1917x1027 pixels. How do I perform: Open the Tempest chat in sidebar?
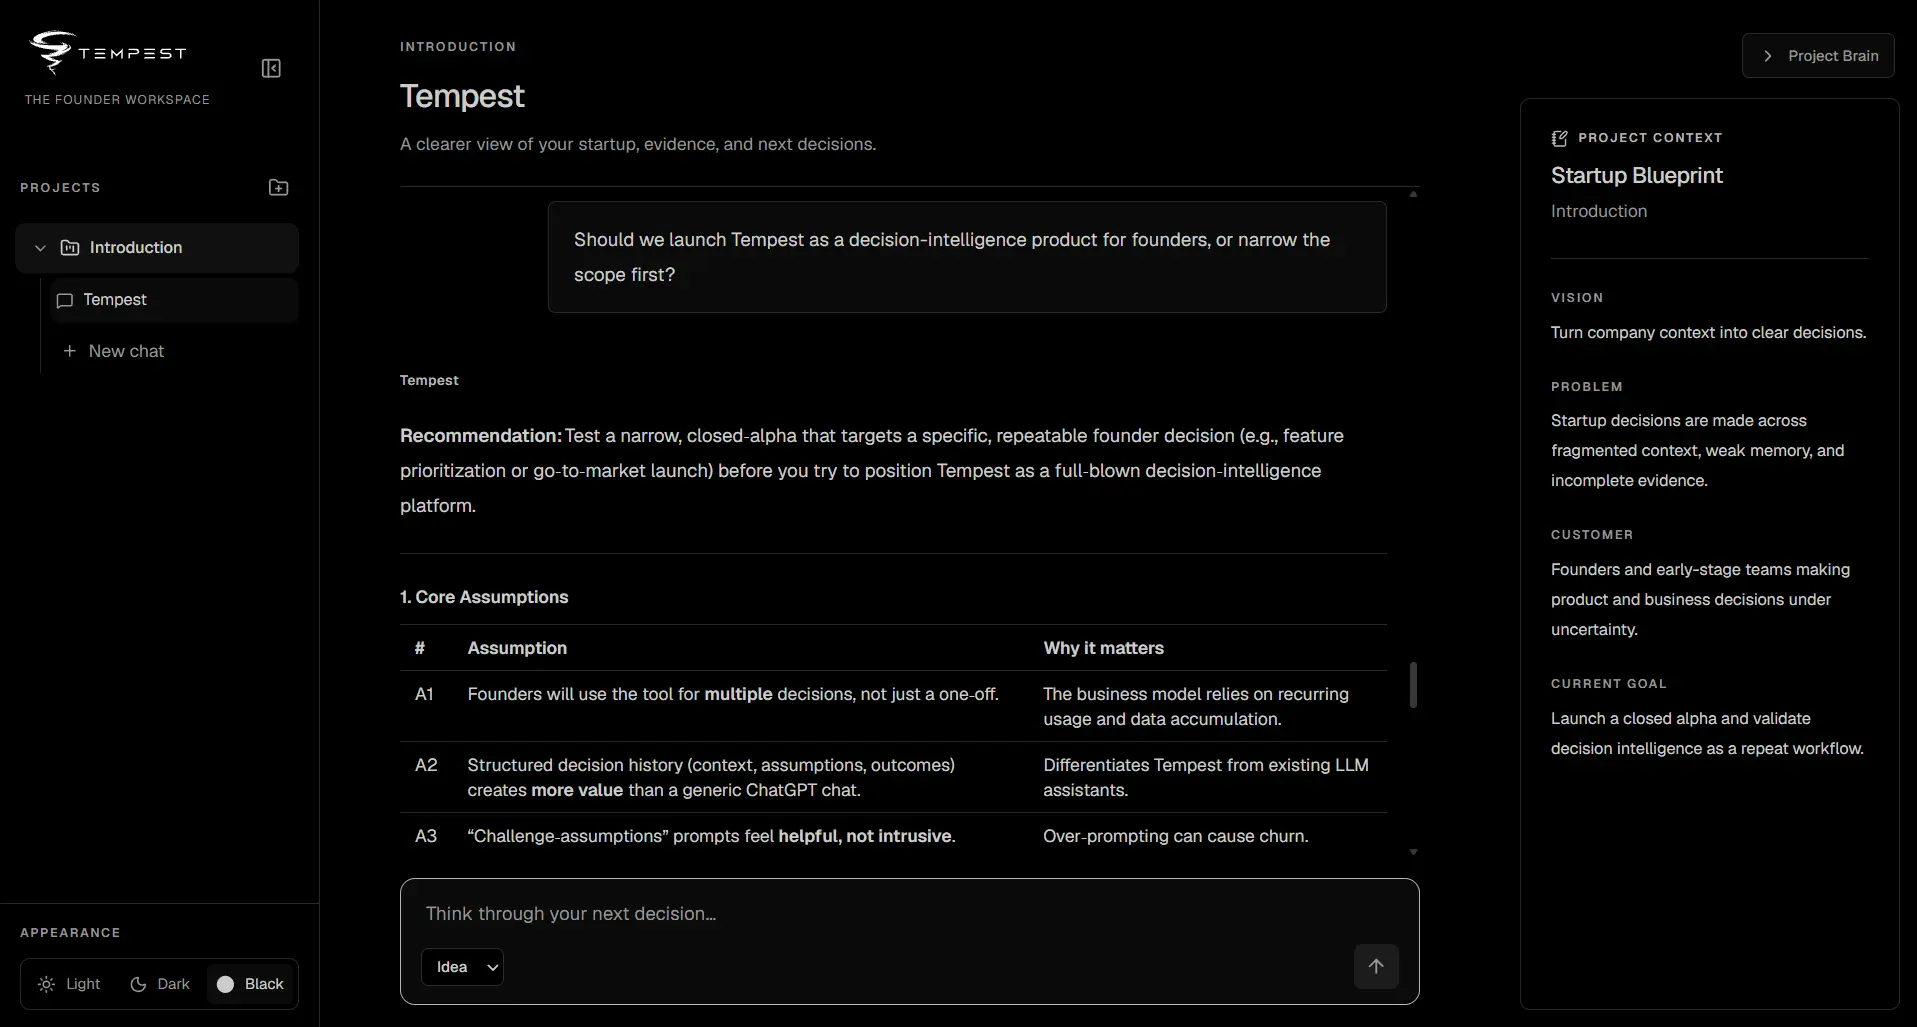point(174,300)
